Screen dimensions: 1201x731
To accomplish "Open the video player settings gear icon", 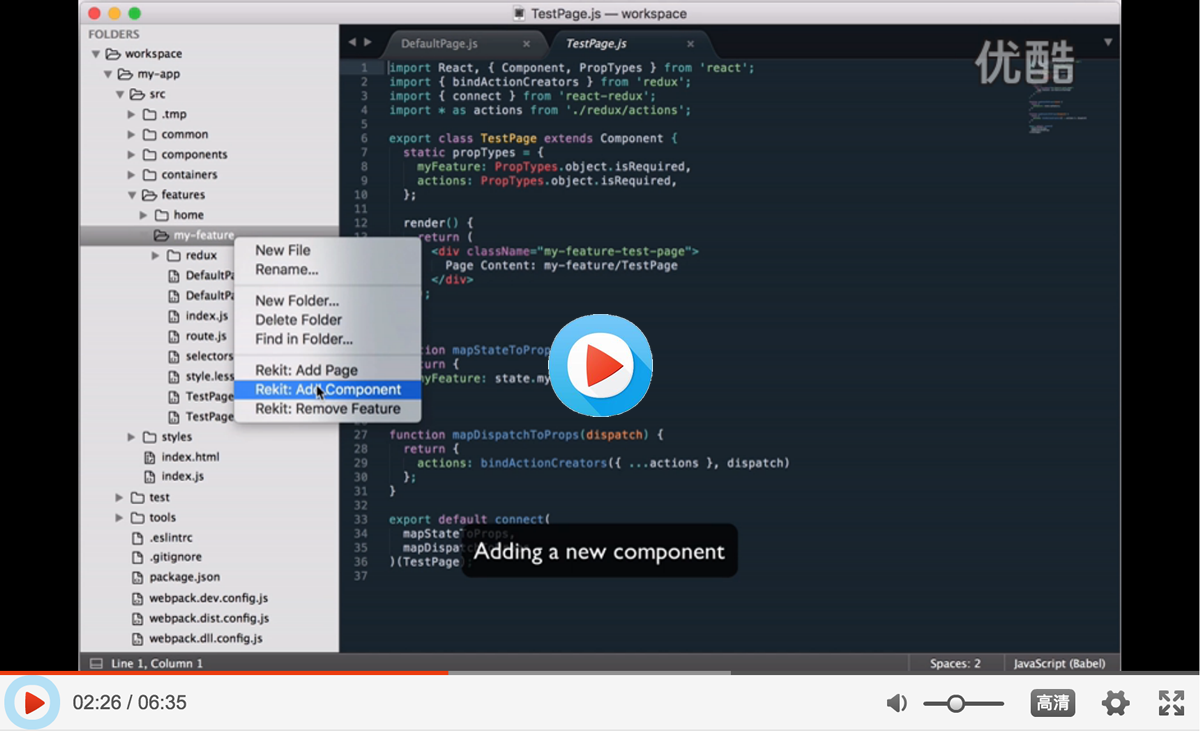I will coord(1115,703).
